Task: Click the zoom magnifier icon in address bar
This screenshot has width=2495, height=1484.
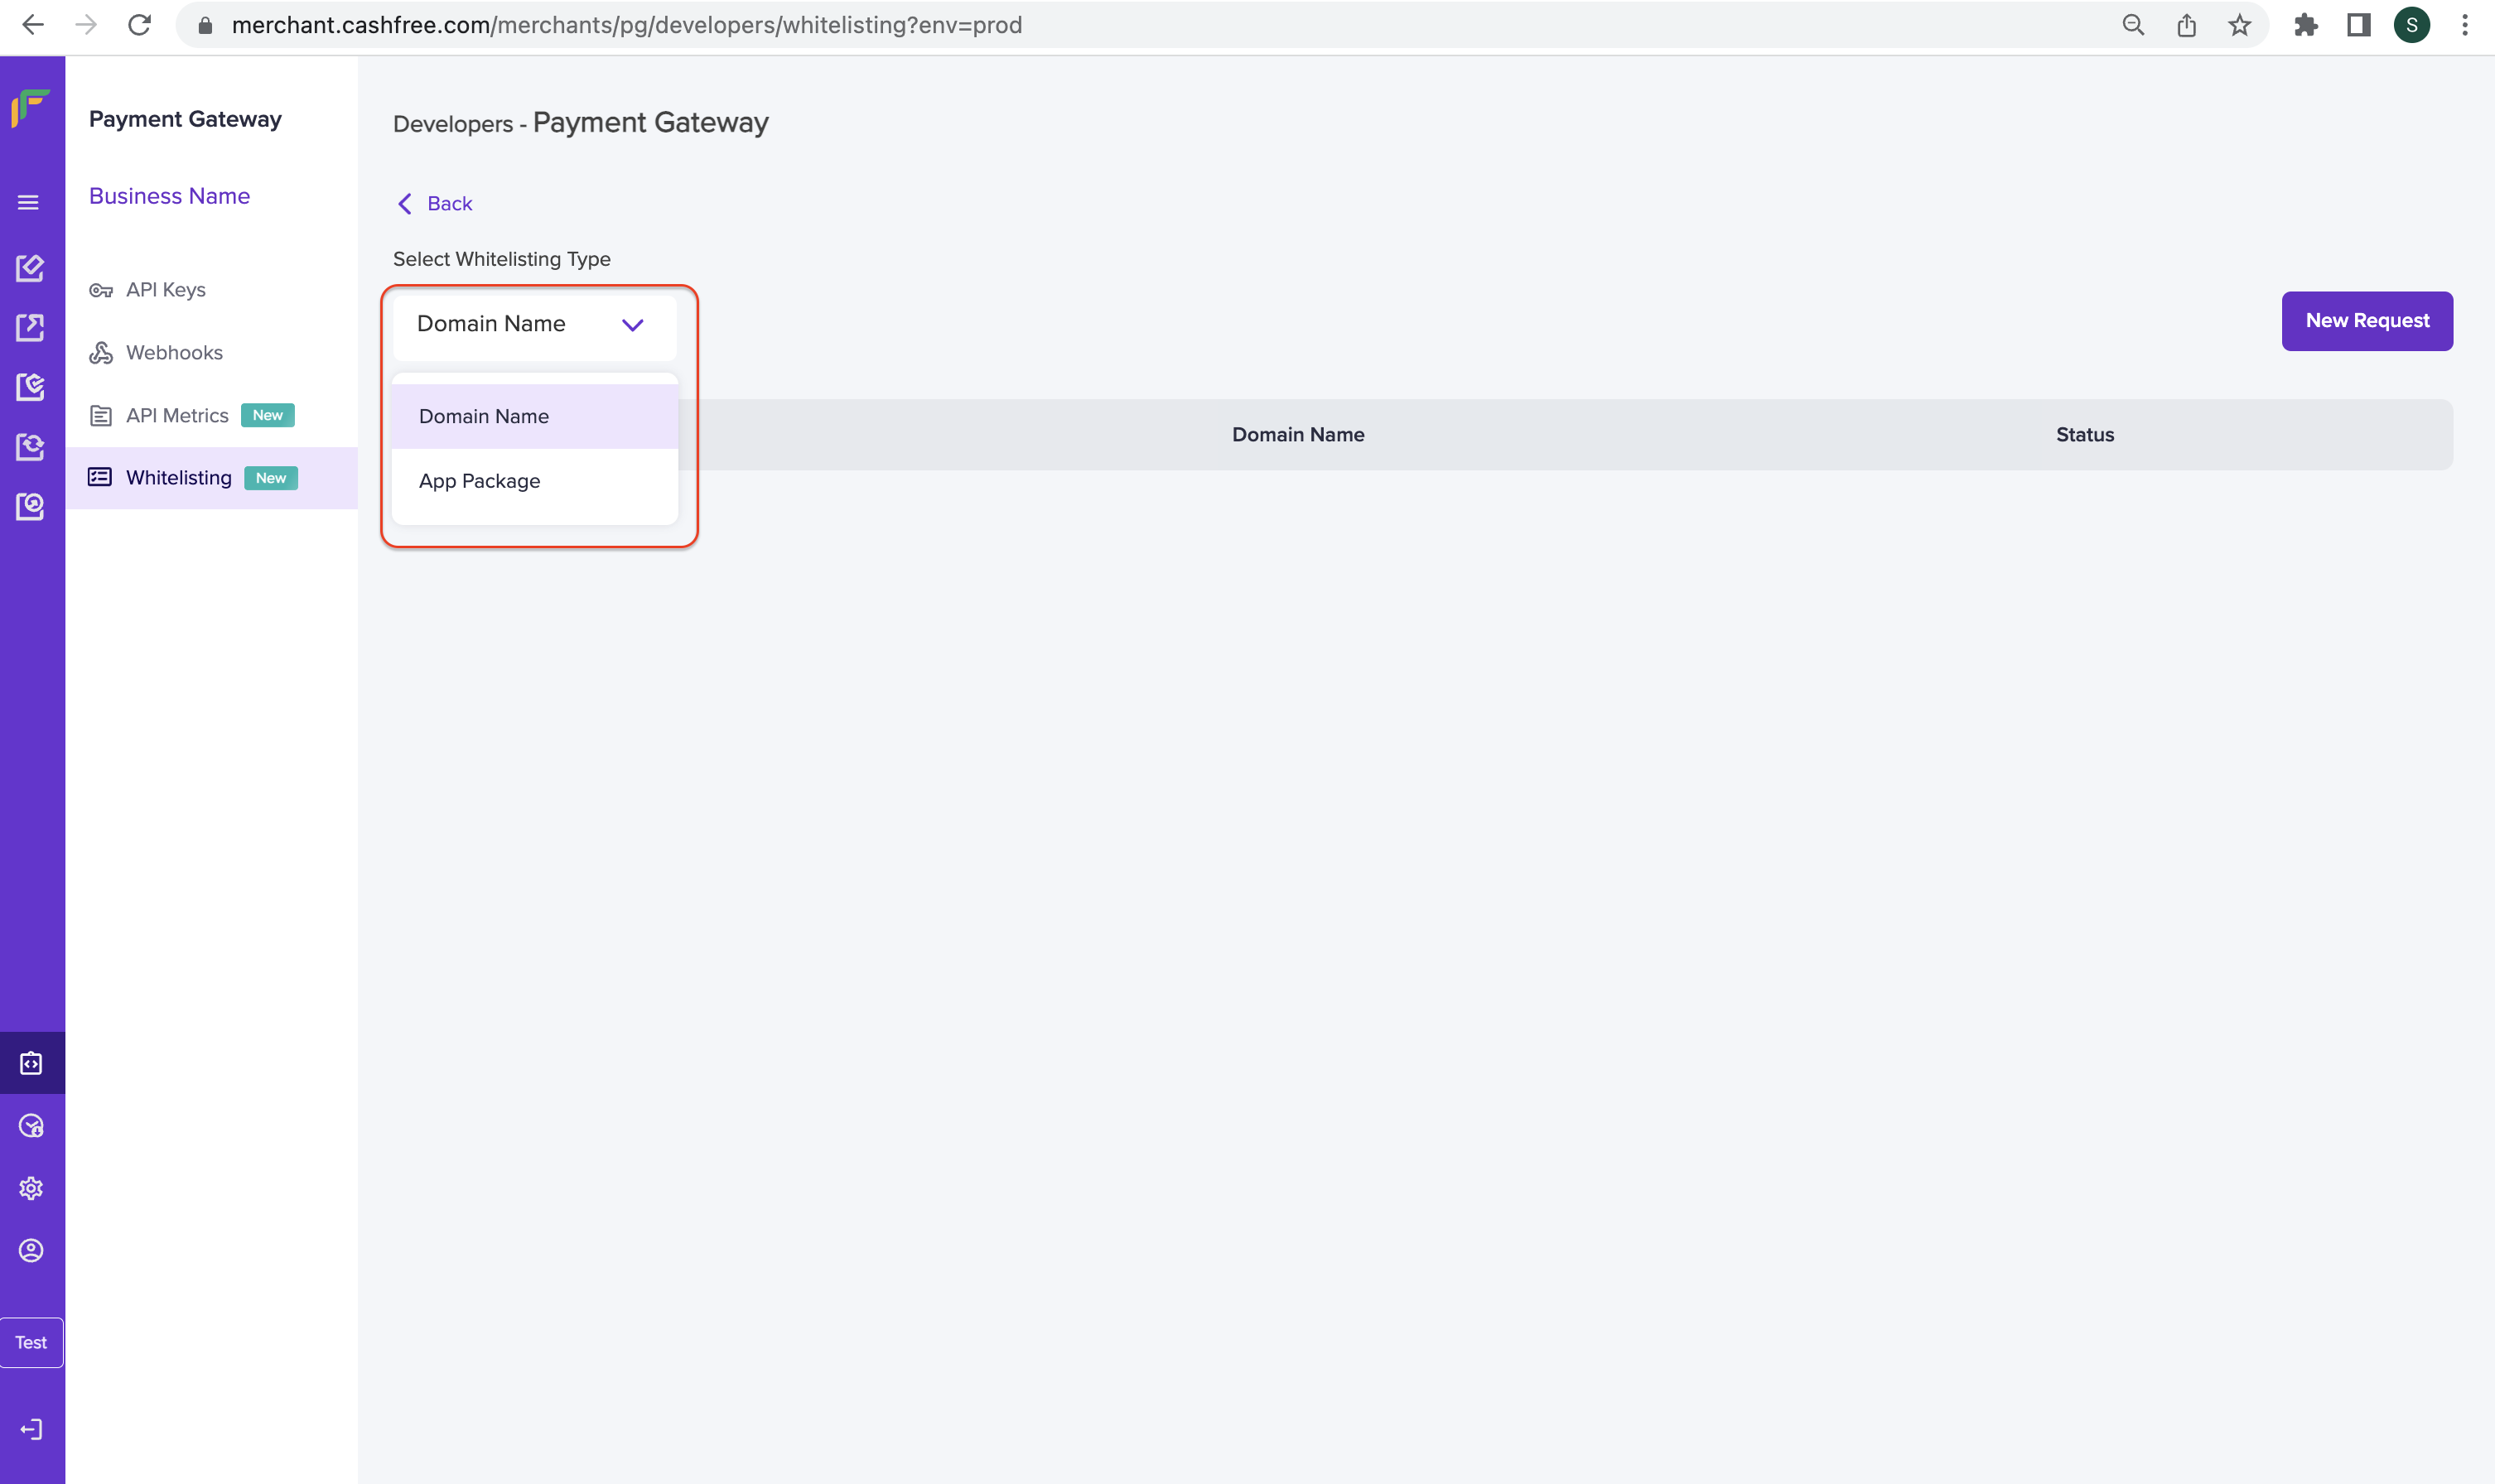Action: click(2133, 25)
